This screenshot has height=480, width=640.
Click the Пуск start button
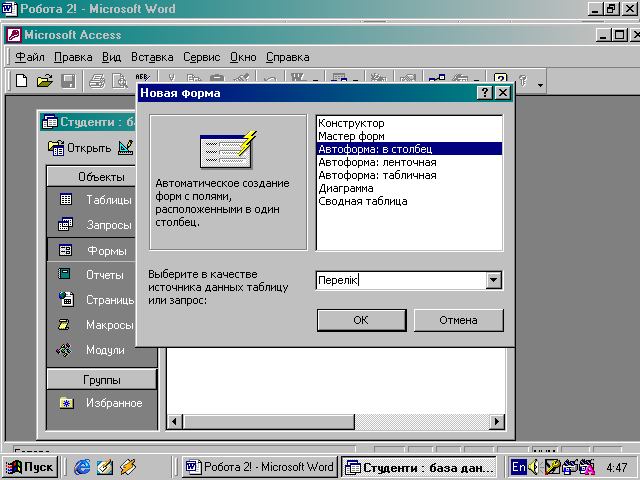(x=29, y=467)
